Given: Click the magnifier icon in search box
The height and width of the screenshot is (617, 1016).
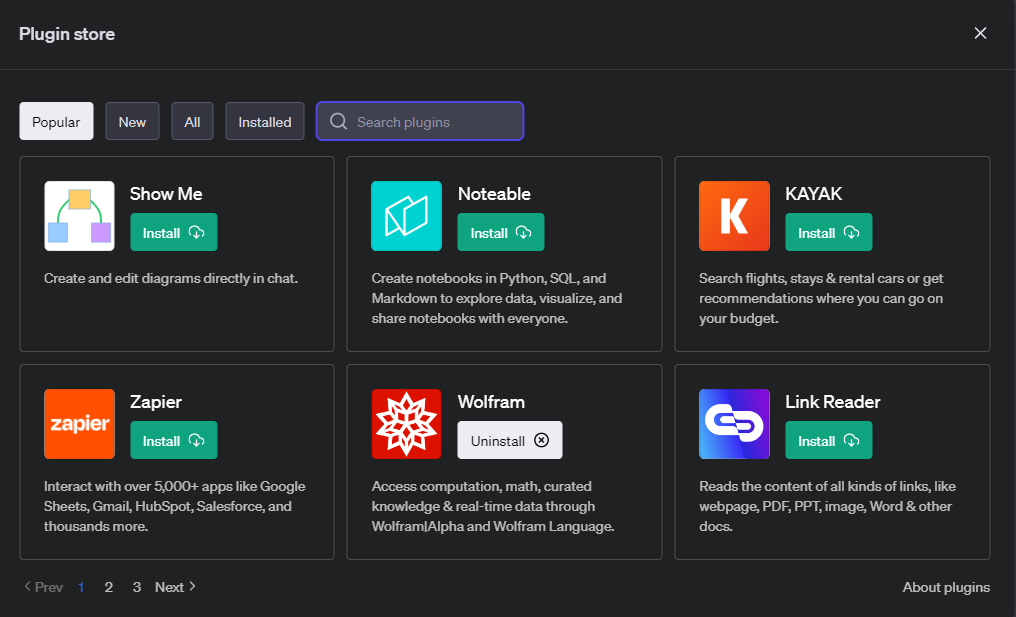Looking at the screenshot, I should 339,122.
